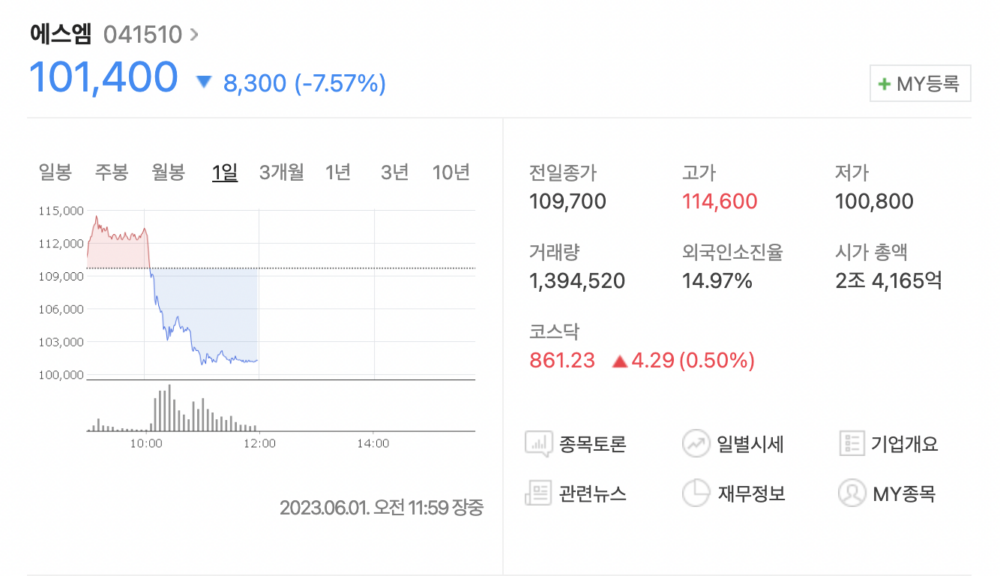Show the 1년 chart range

point(338,172)
